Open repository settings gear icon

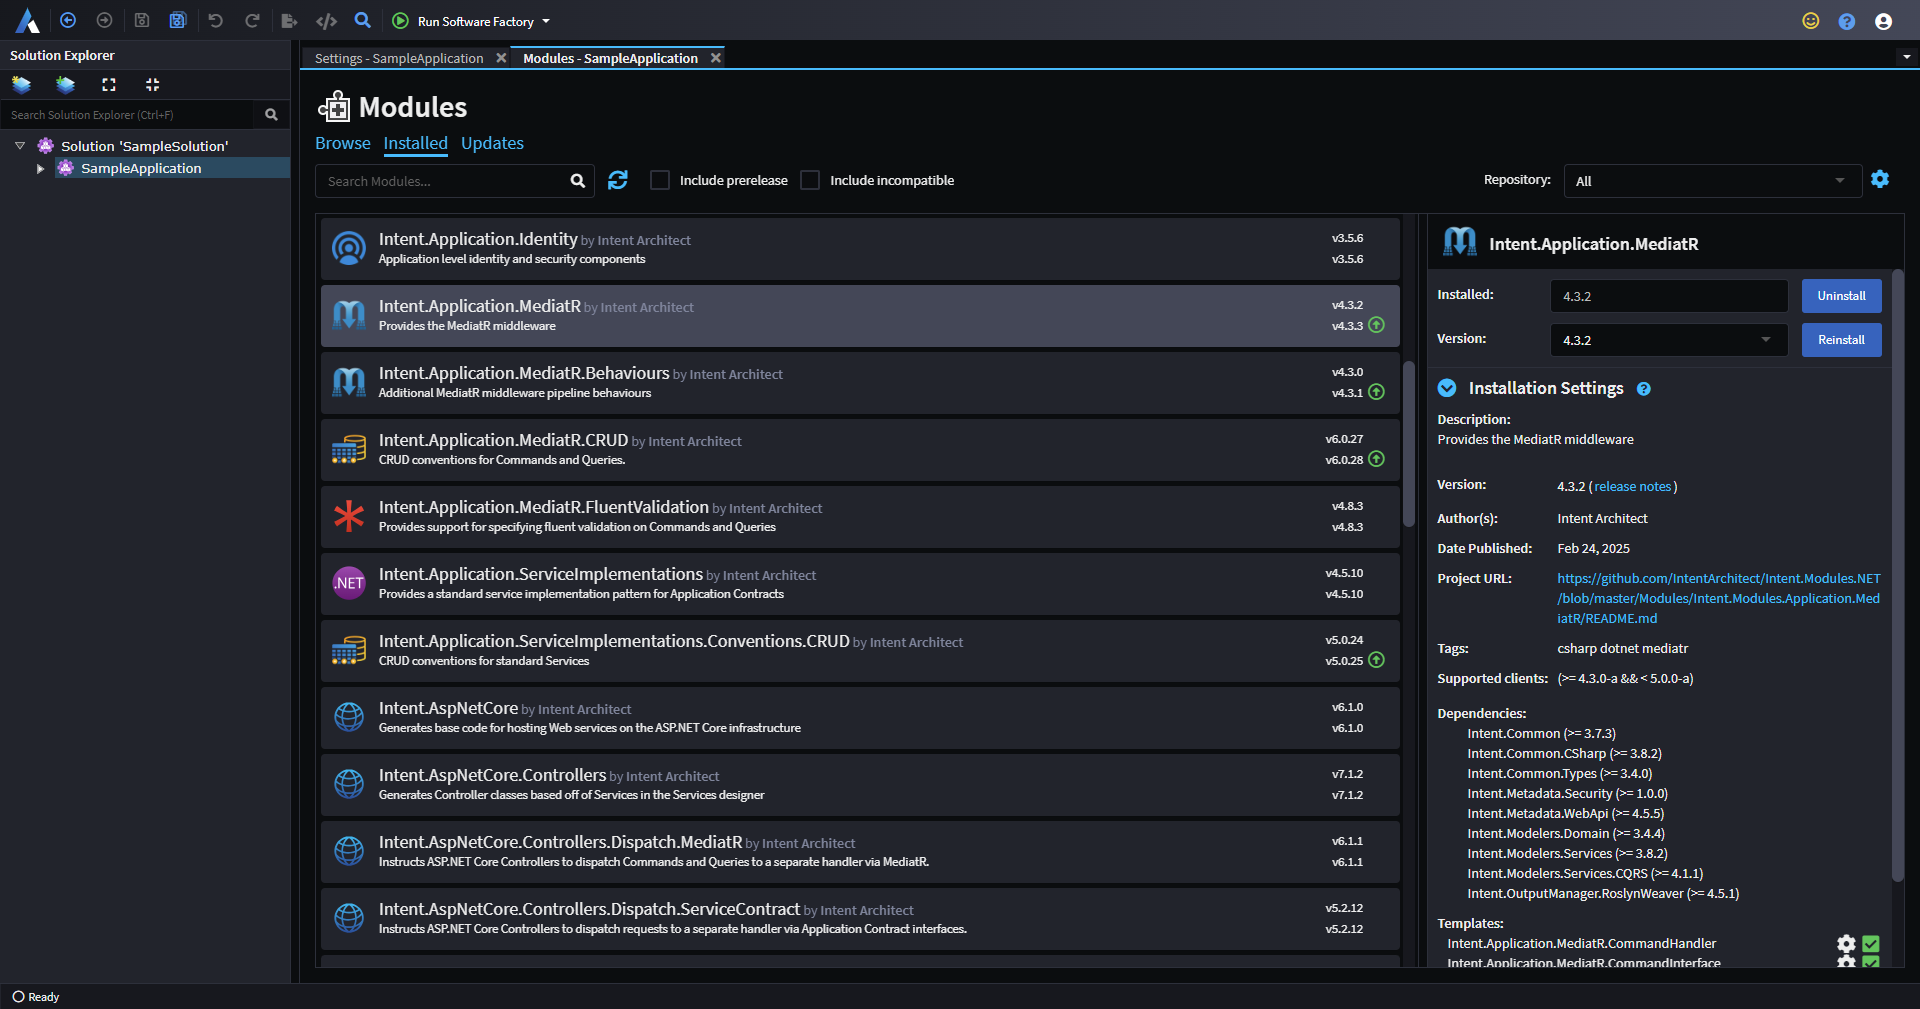1880,179
